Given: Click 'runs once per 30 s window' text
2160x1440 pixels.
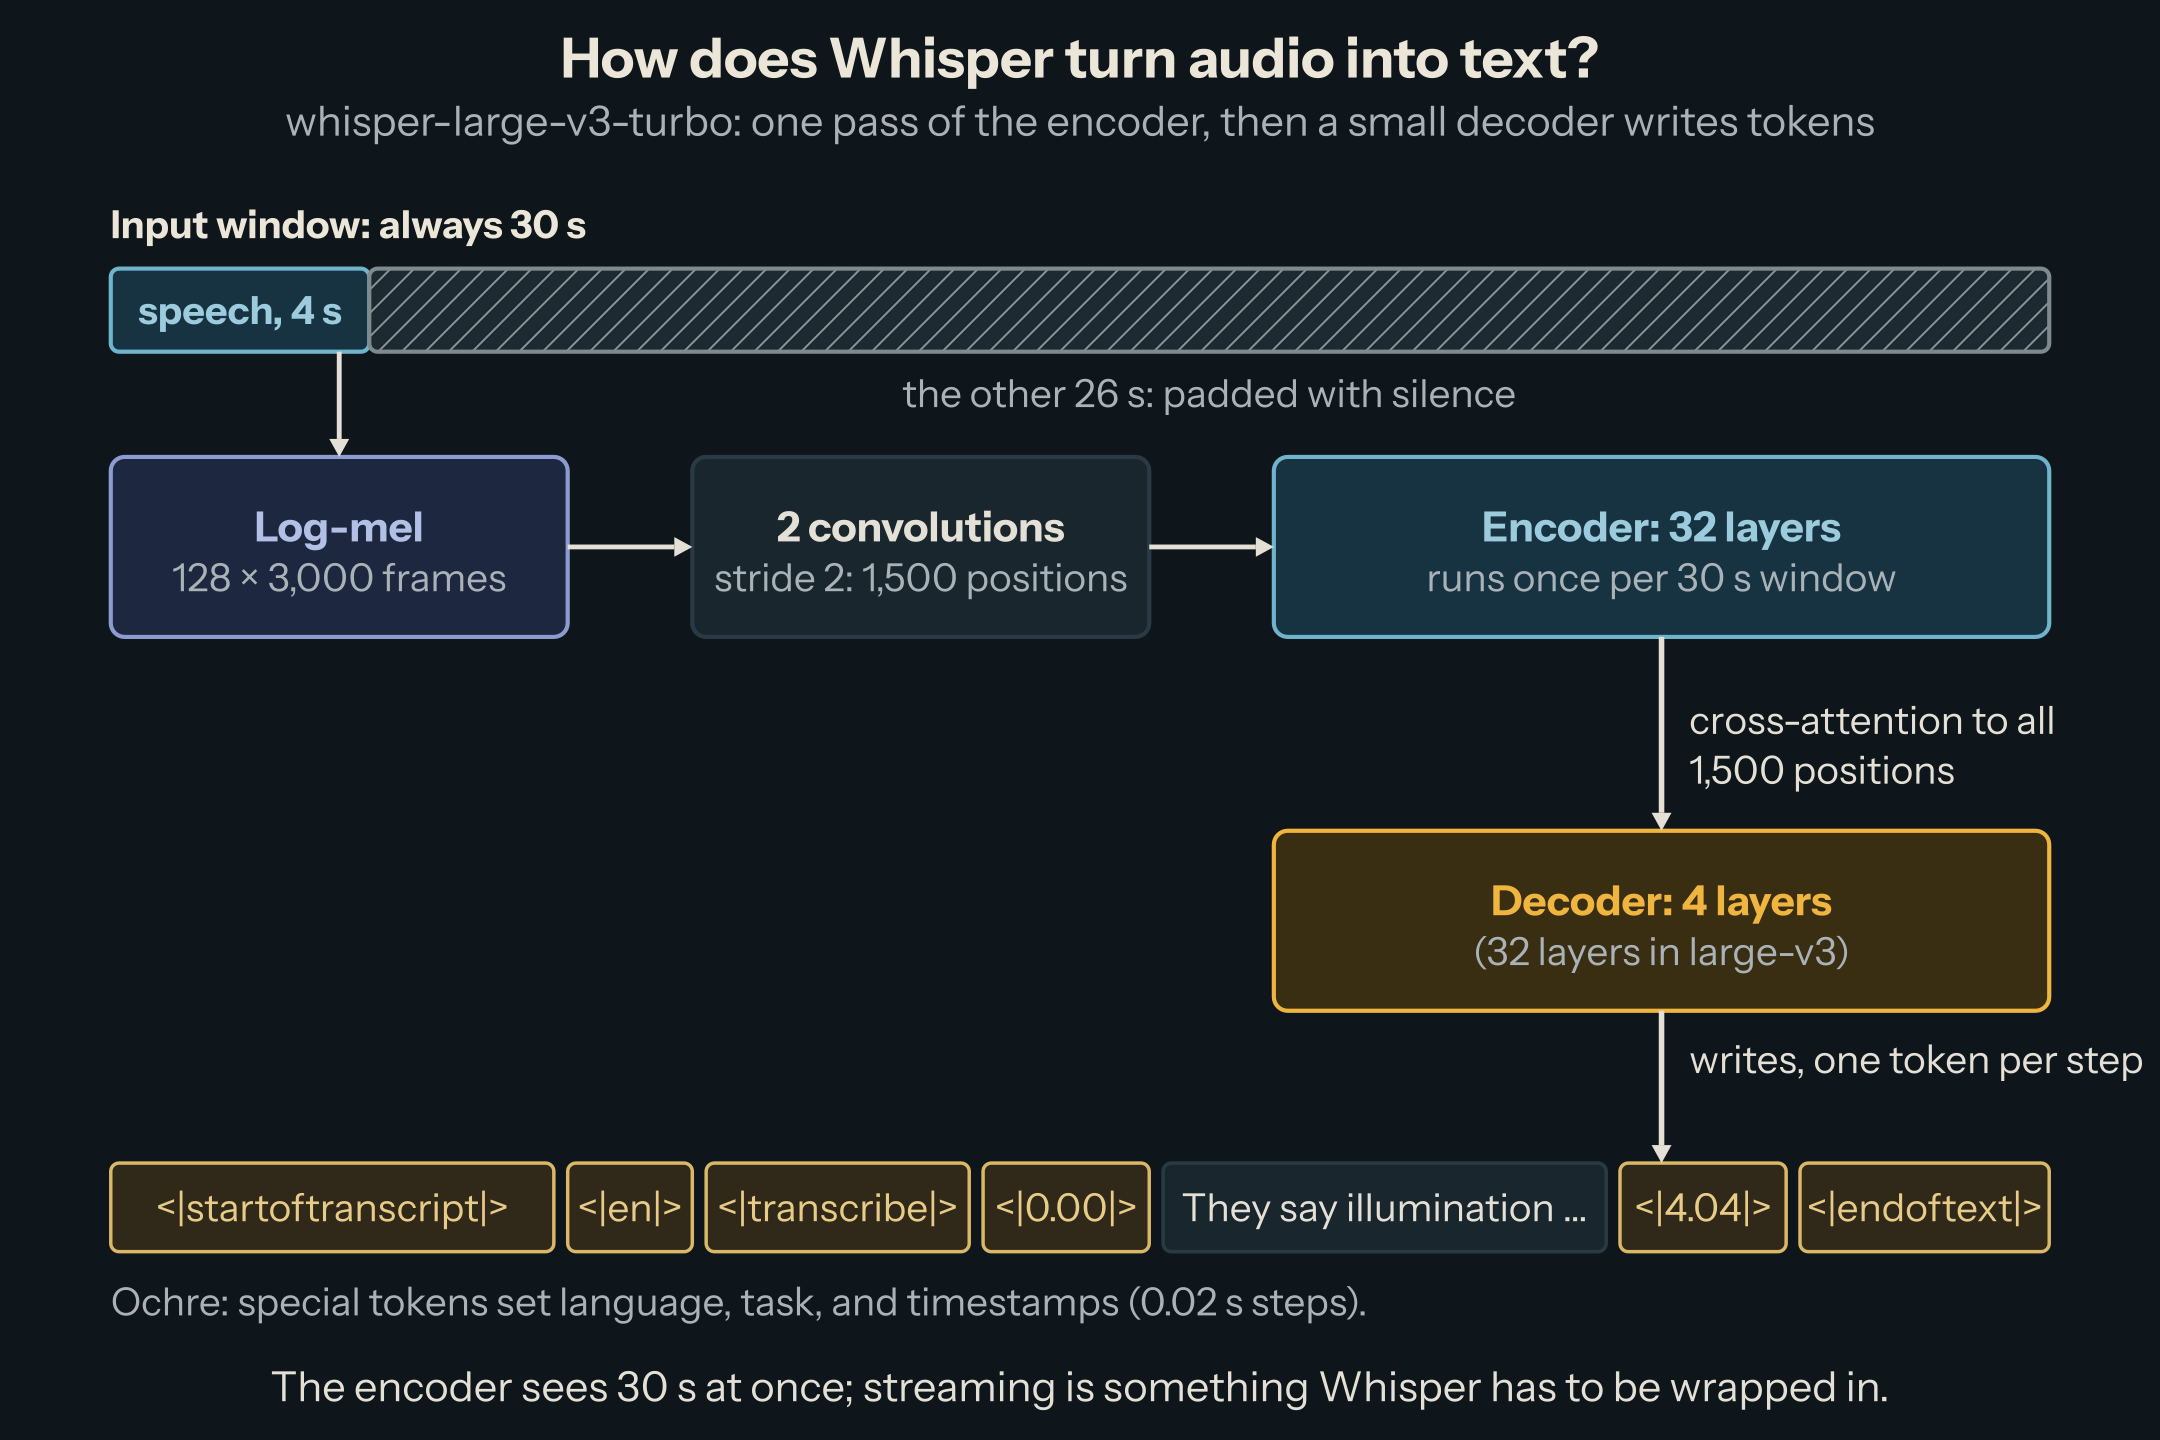Looking at the screenshot, I should pyautogui.click(x=1661, y=578).
